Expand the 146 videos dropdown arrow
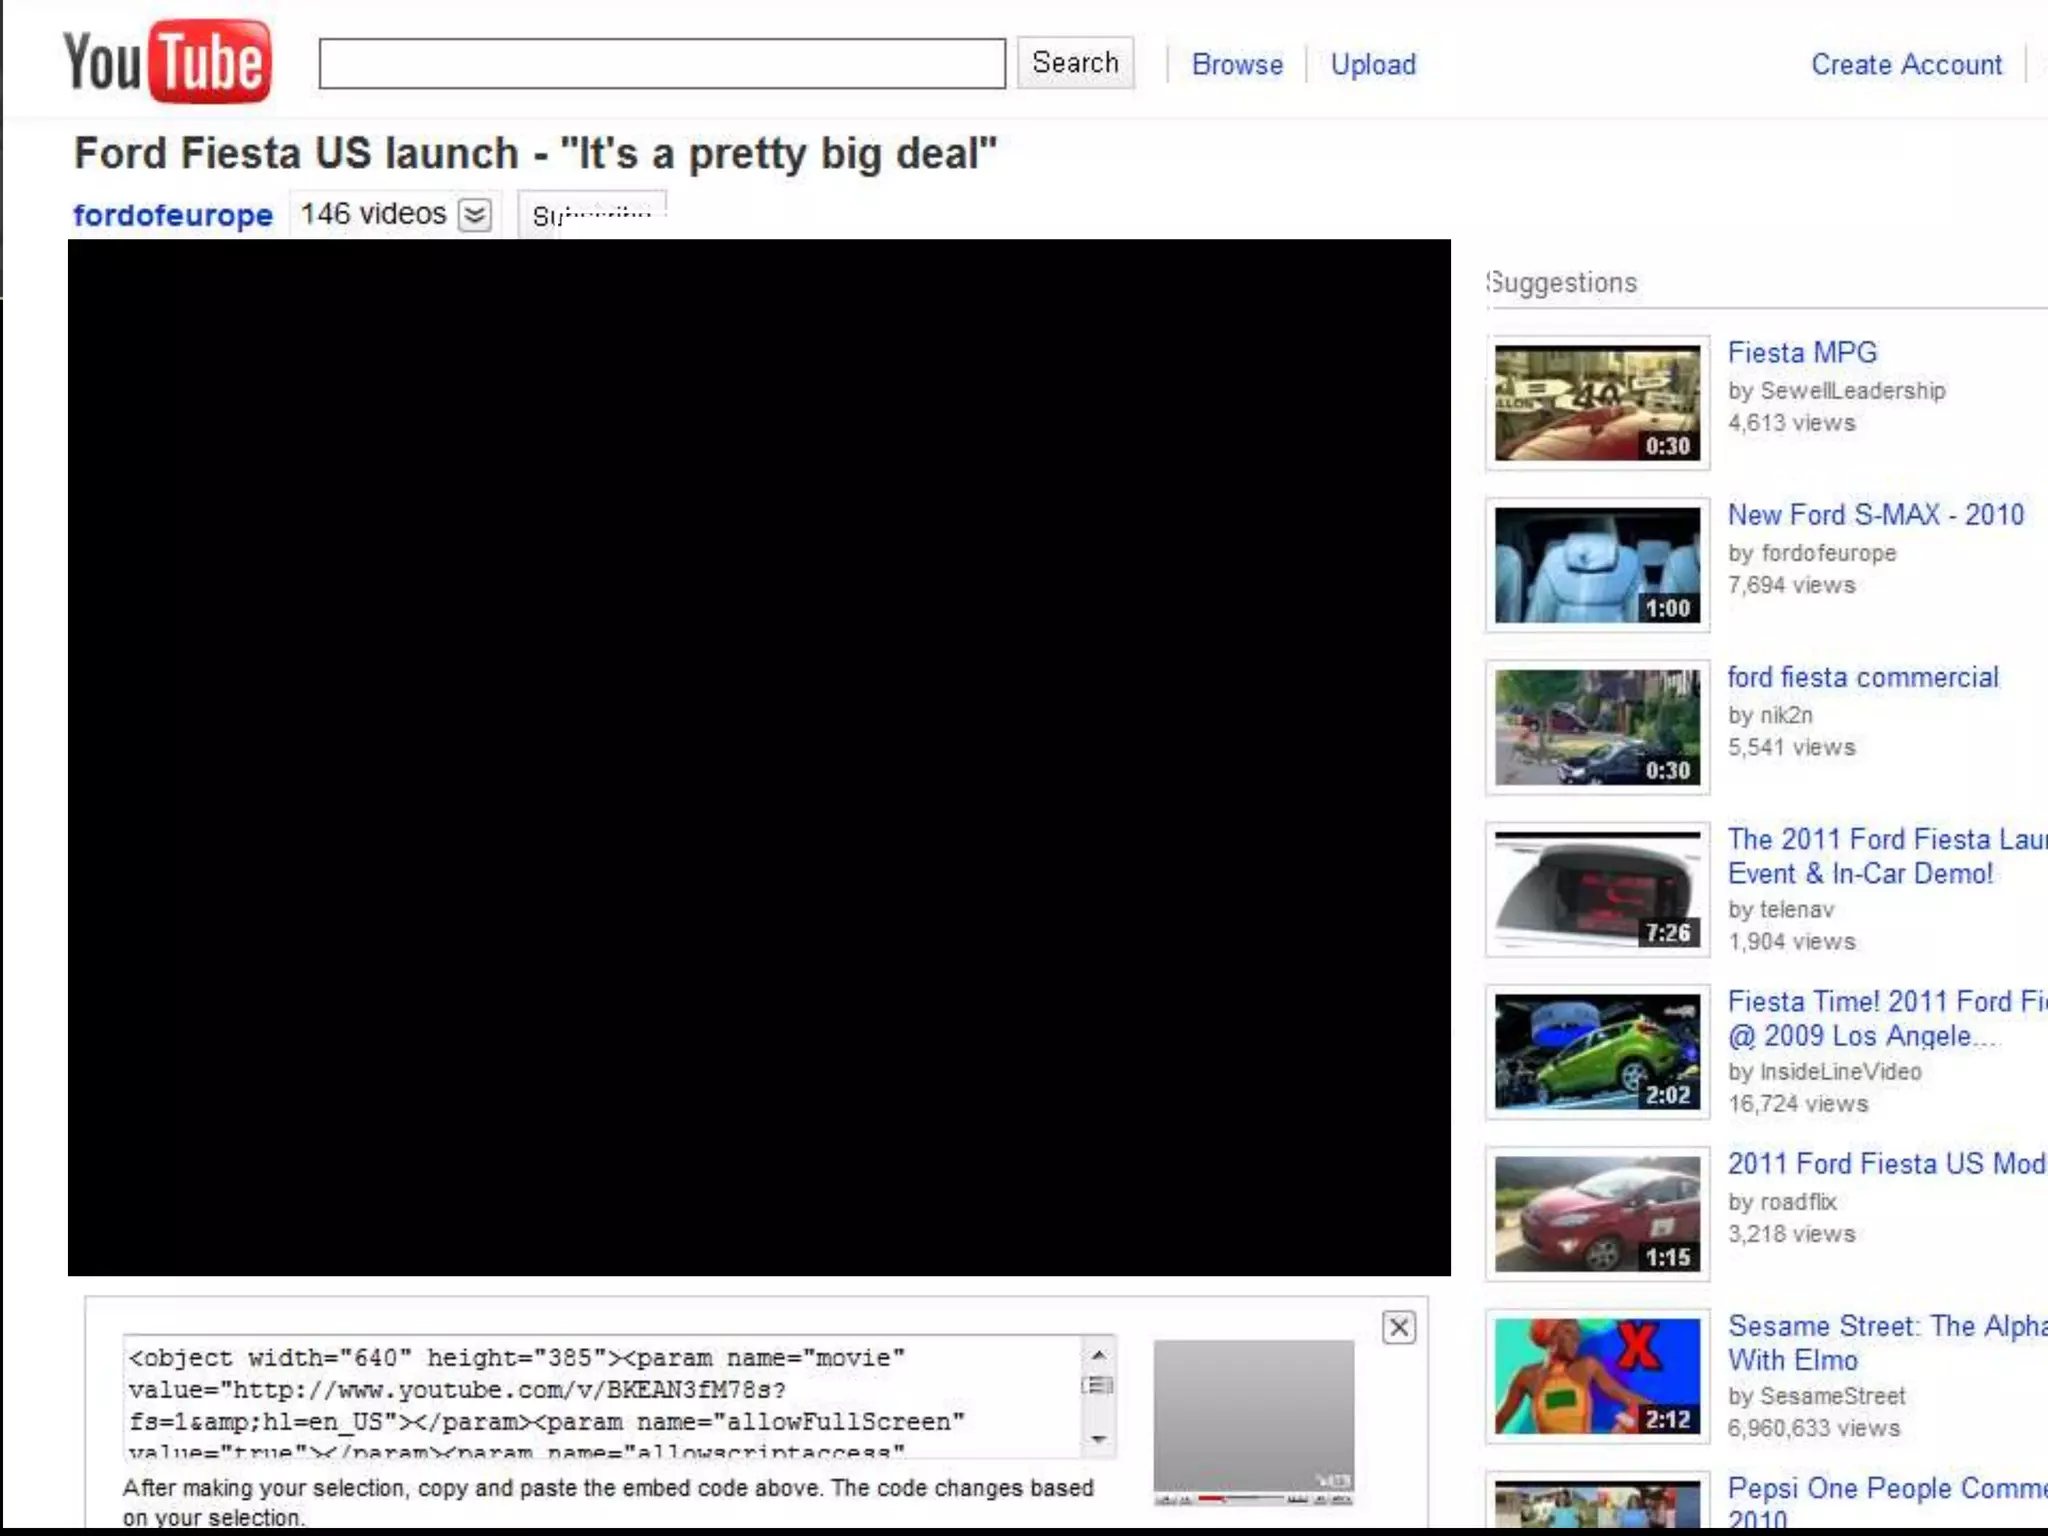This screenshot has width=2048, height=1536. click(475, 215)
